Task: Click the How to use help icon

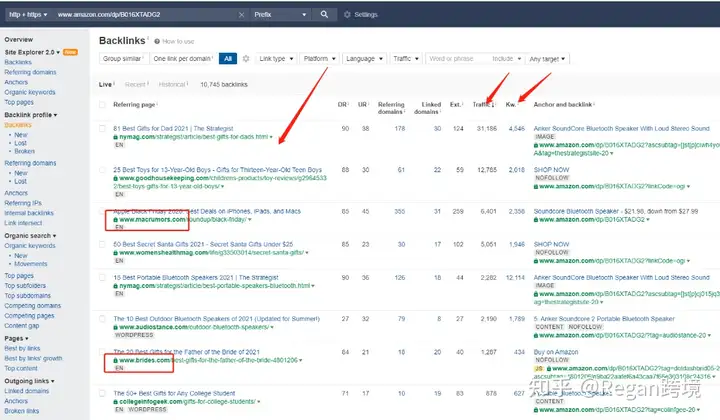Action: tap(157, 41)
